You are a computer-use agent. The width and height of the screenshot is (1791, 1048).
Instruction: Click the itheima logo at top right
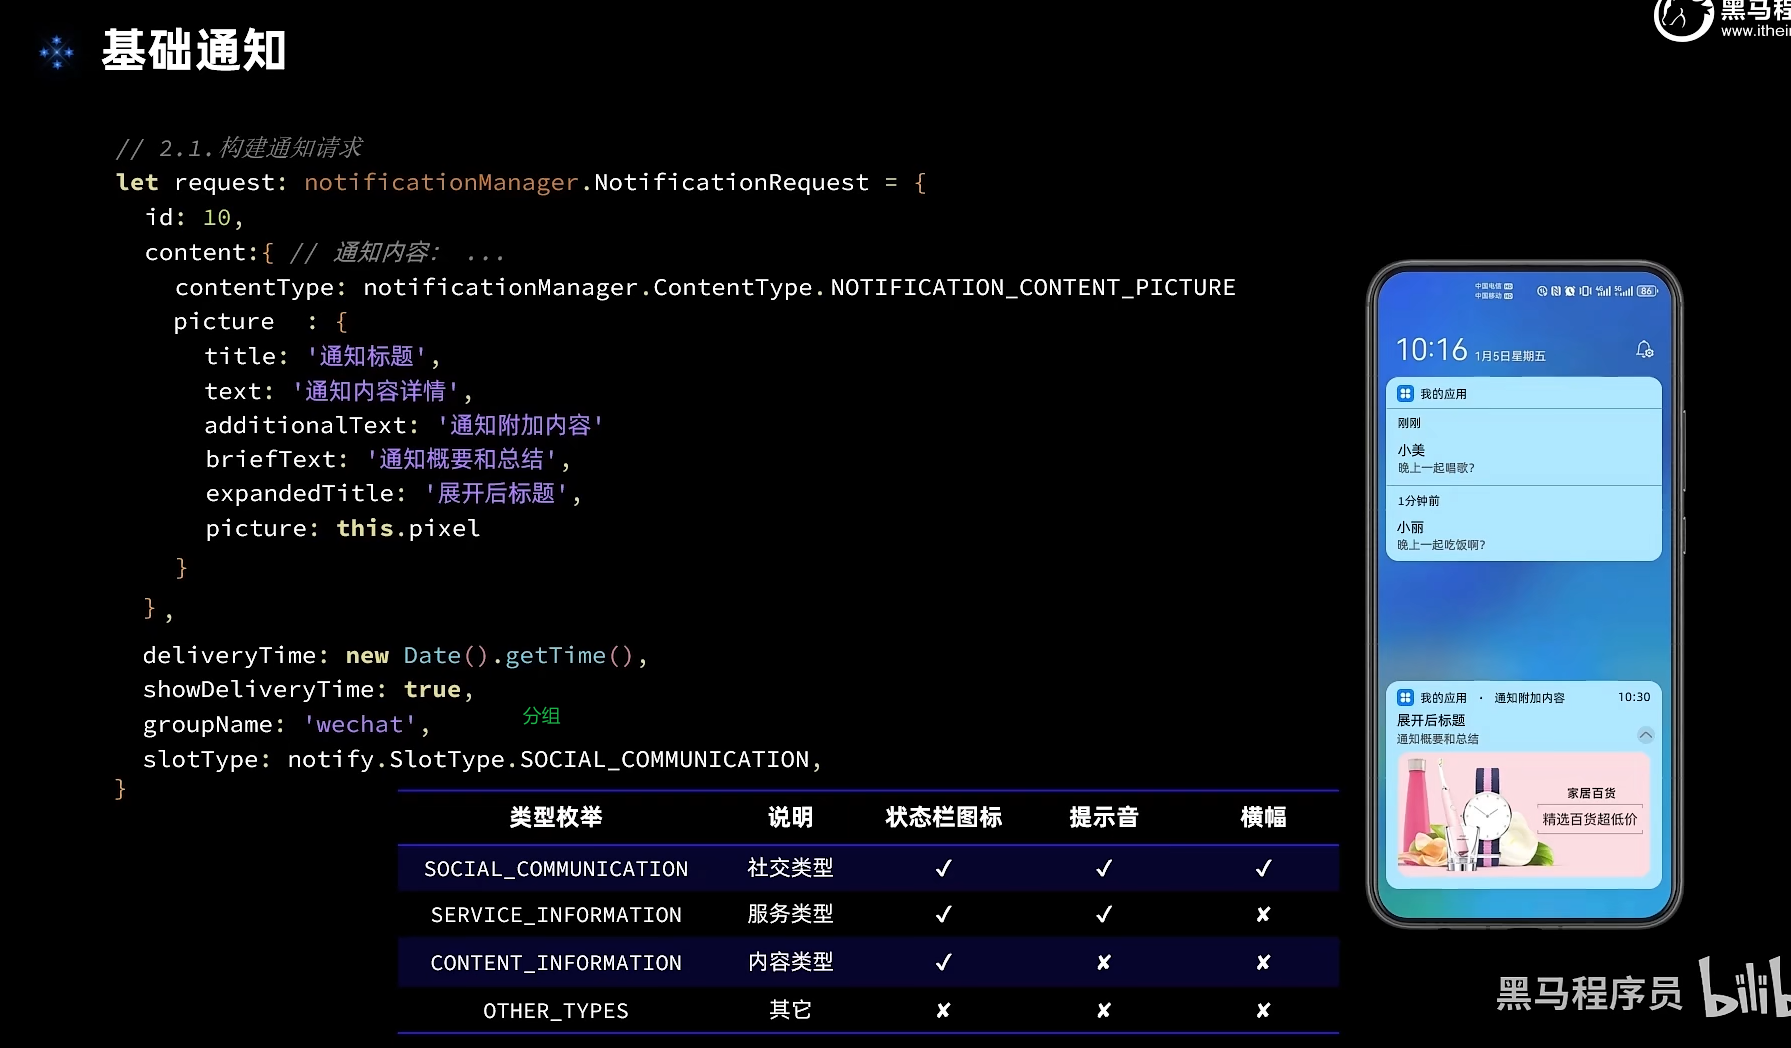click(x=1683, y=18)
